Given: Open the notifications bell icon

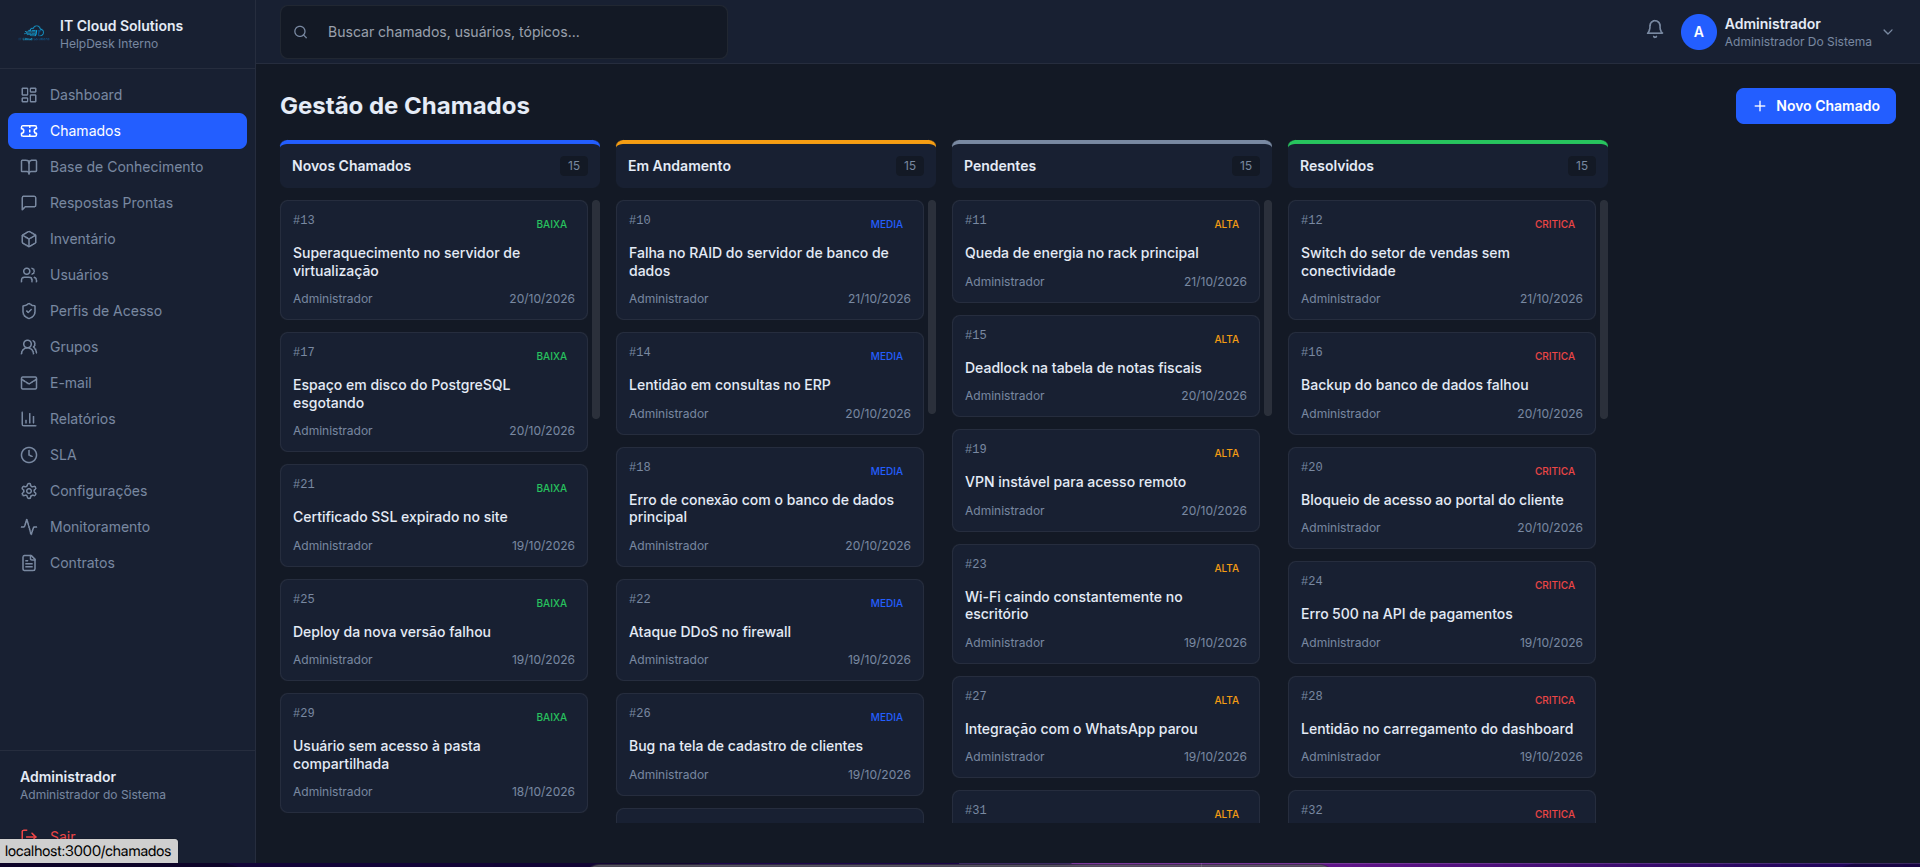Looking at the screenshot, I should [1655, 30].
